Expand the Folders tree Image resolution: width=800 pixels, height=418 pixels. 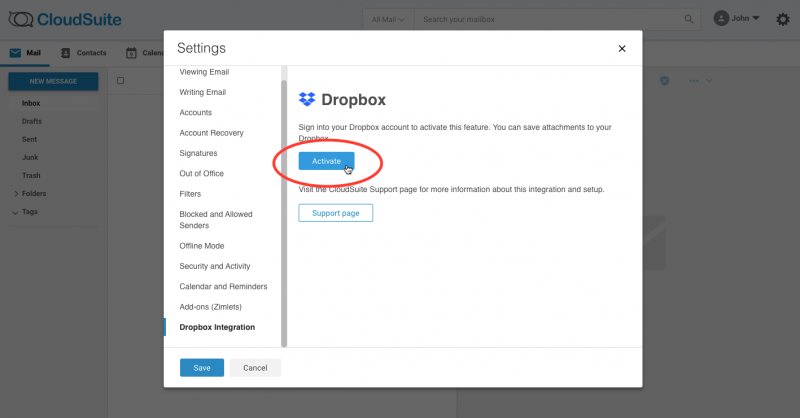coord(16,194)
